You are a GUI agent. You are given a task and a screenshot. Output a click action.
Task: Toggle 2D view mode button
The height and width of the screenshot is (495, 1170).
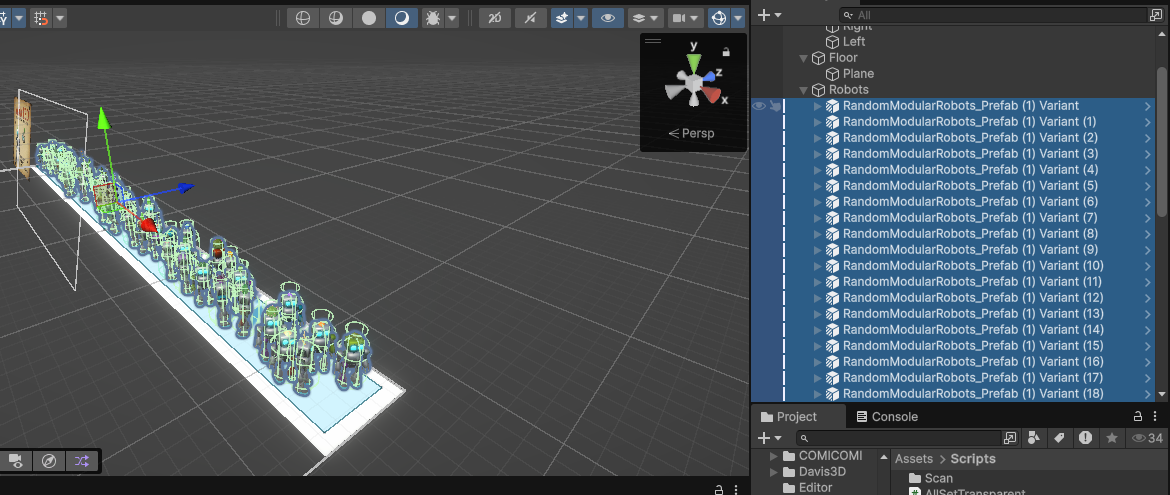coord(495,18)
